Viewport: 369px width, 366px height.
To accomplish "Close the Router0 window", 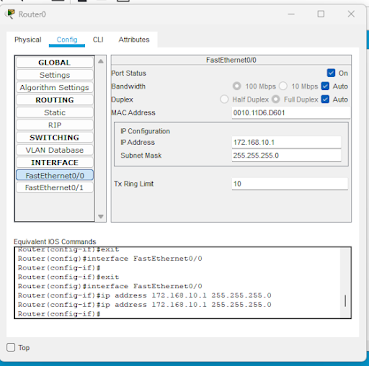I will 351,14.
